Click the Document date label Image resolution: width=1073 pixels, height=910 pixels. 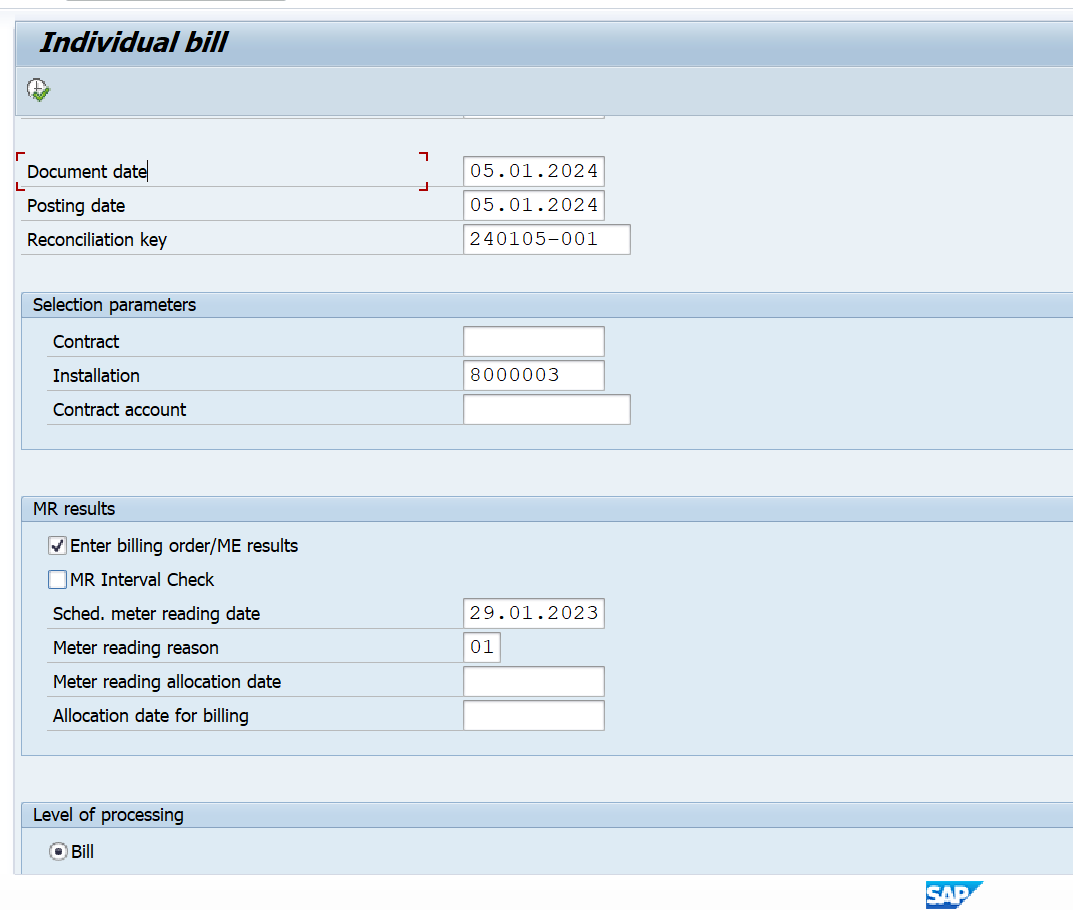click(87, 172)
